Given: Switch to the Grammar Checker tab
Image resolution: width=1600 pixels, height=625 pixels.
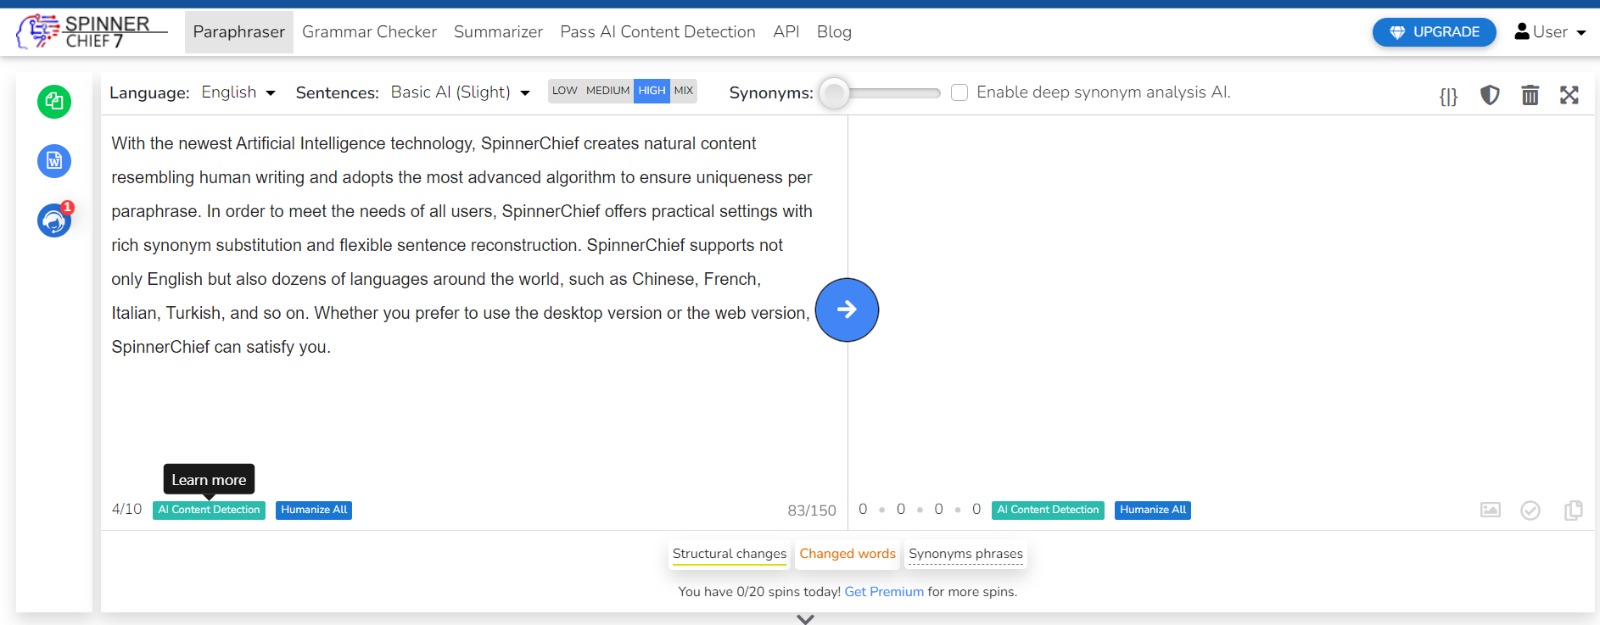Looking at the screenshot, I should (369, 32).
